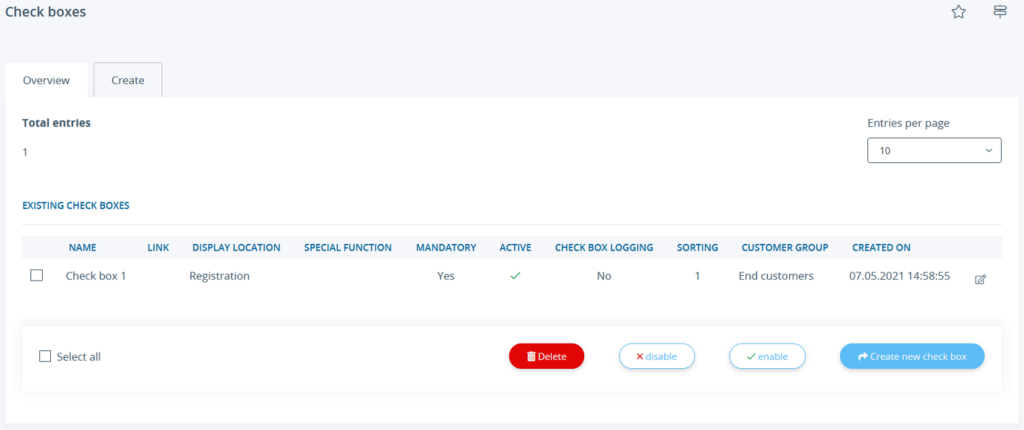This screenshot has height=430, width=1024.
Task: Click the DISPLAY LOCATION column header
Action: [236, 248]
